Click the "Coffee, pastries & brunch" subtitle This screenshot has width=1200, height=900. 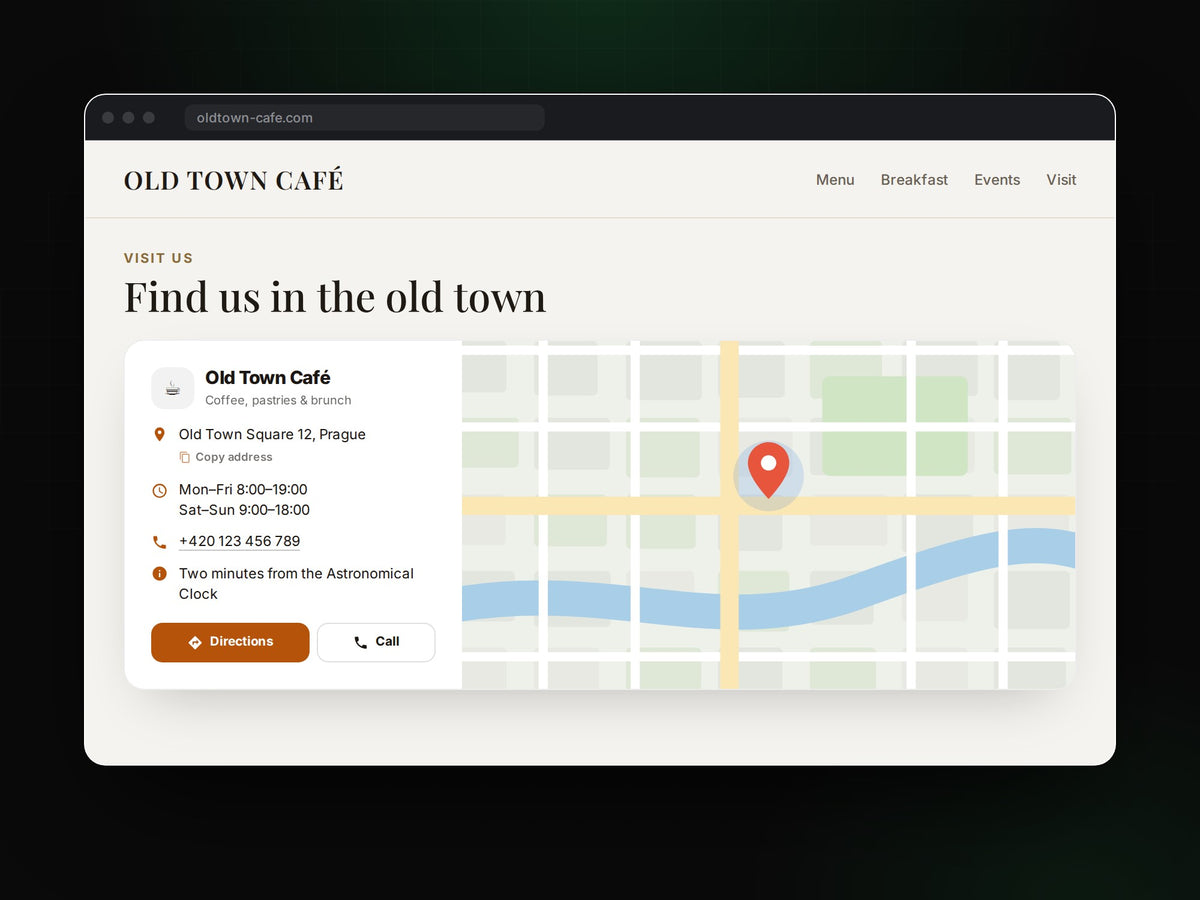tap(278, 400)
